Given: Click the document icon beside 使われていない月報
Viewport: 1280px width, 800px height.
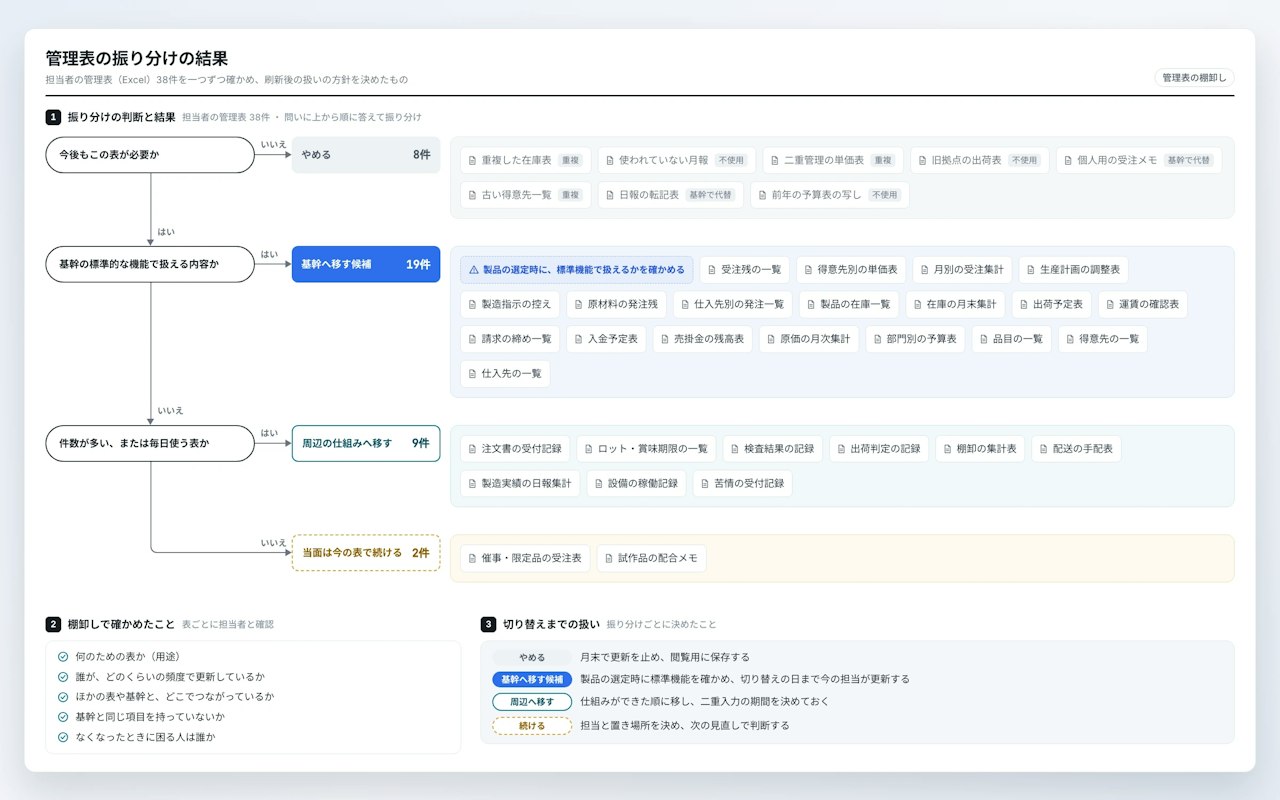Looking at the screenshot, I should pos(610,160).
